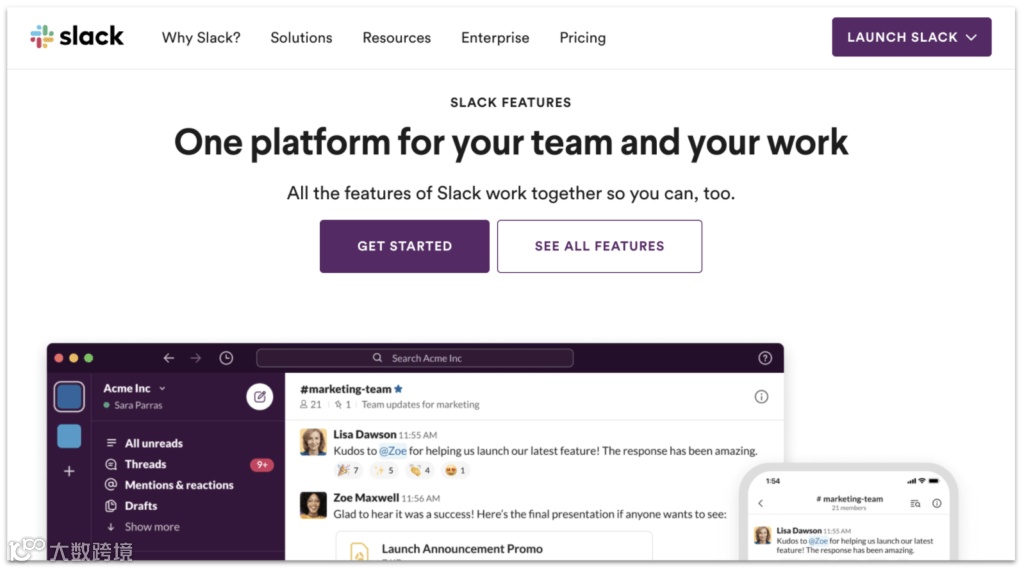Screen dimensions: 1024x570
Task: Open channel details info icon
Action: coord(761,396)
